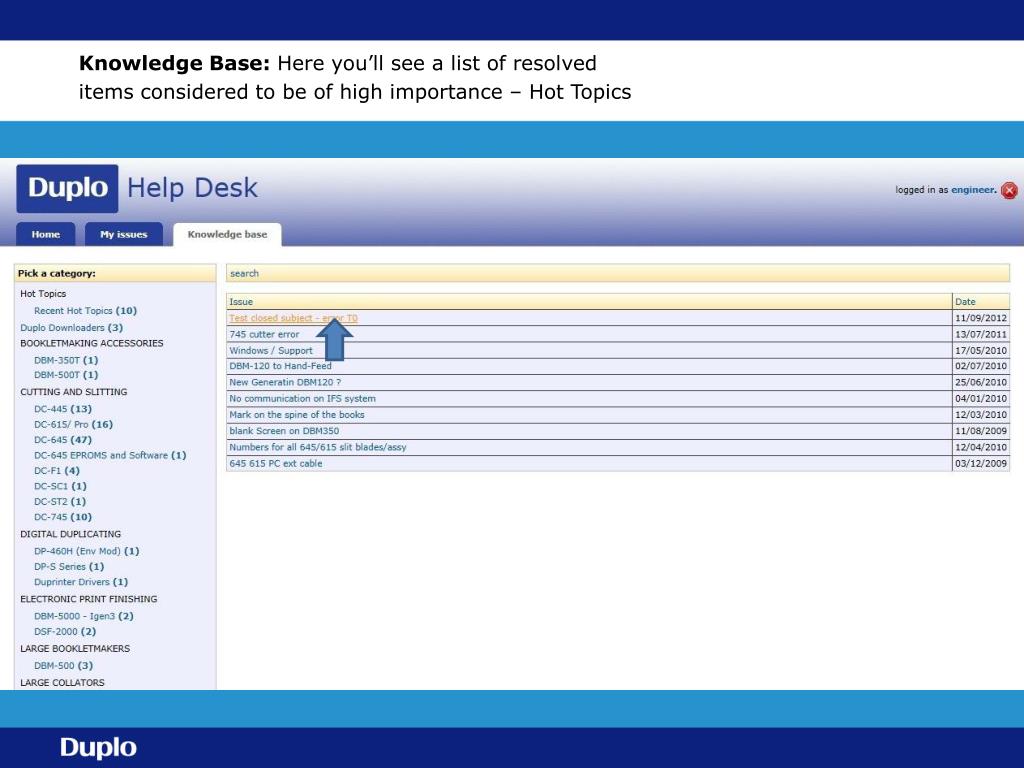Select DC-ST2 (1) category
The width and height of the screenshot is (1024, 768).
60,502
